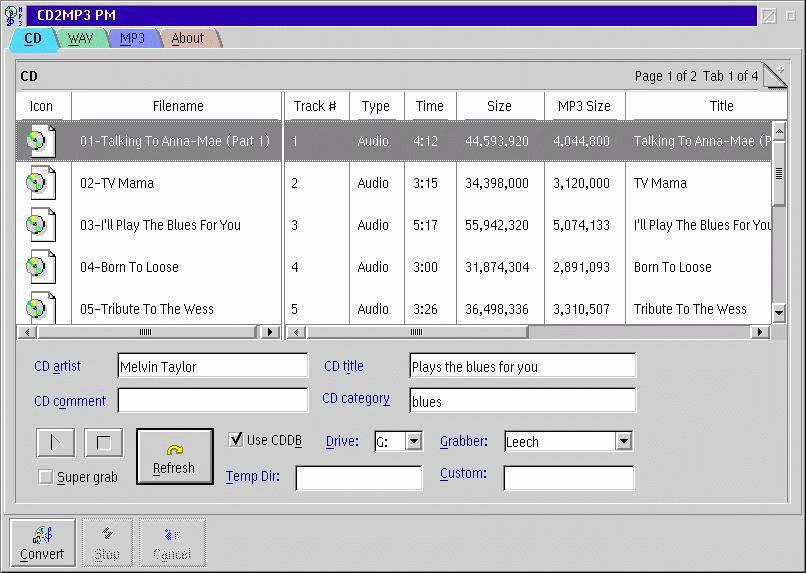806x573 pixels.
Task: Click MP3 size value 5,074,133
Action: tap(581, 225)
